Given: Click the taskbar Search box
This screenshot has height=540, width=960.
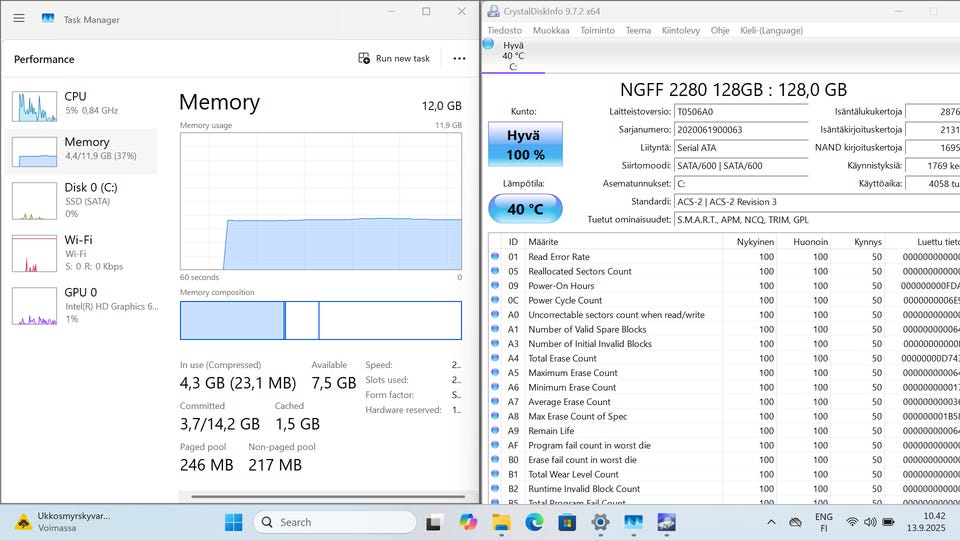Looking at the screenshot, I should pos(335,522).
